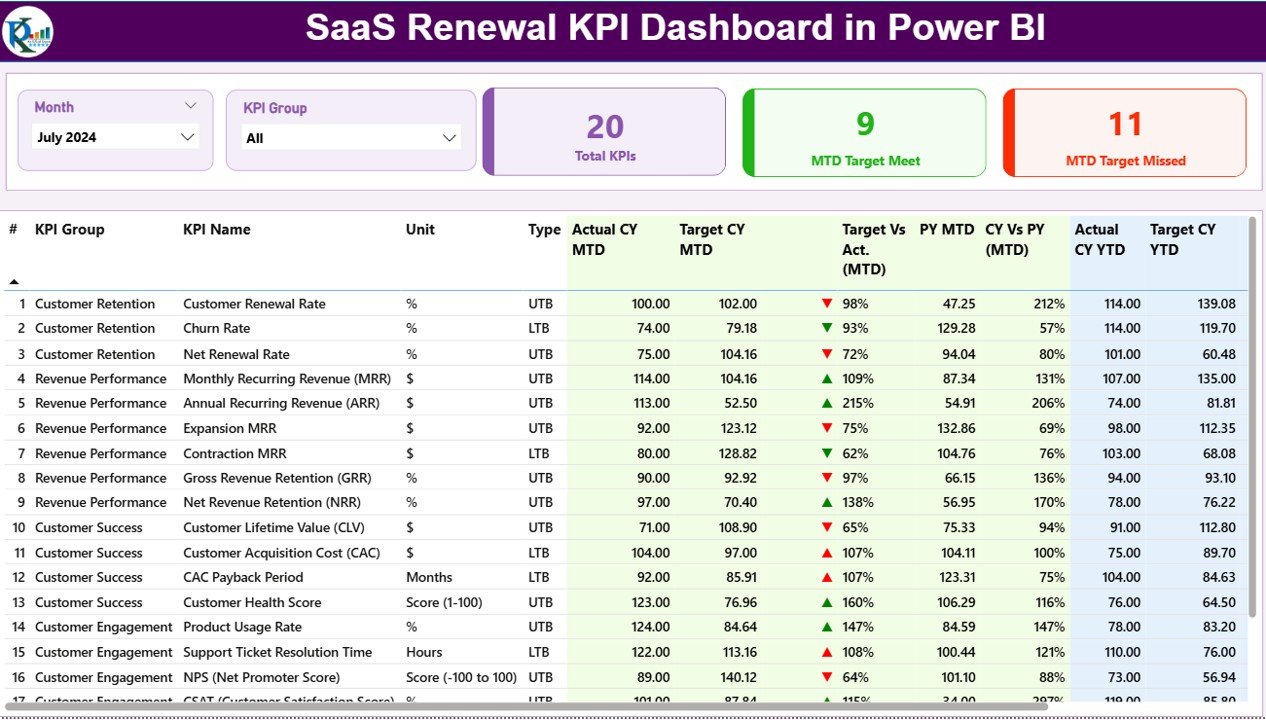Viewport: 1266px width, 720px height.
Task: Sort the table by the Actual CY MTD header
Action: 605,239
